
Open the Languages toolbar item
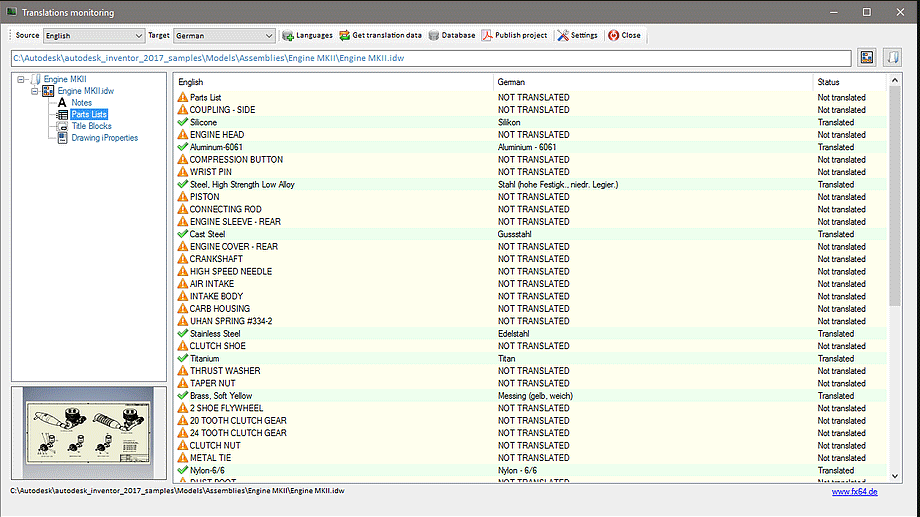pos(307,35)
